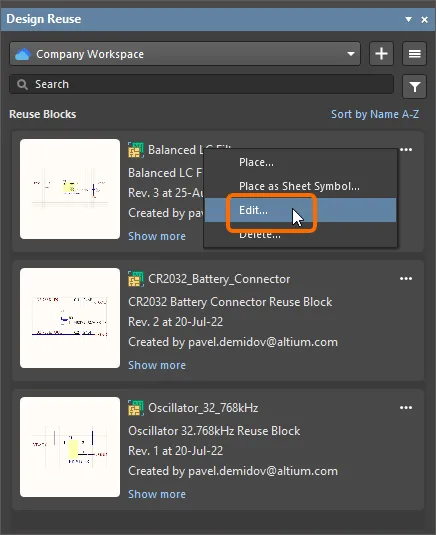Click the Balanced LC Filter ellipsis button

click(406, 150)
